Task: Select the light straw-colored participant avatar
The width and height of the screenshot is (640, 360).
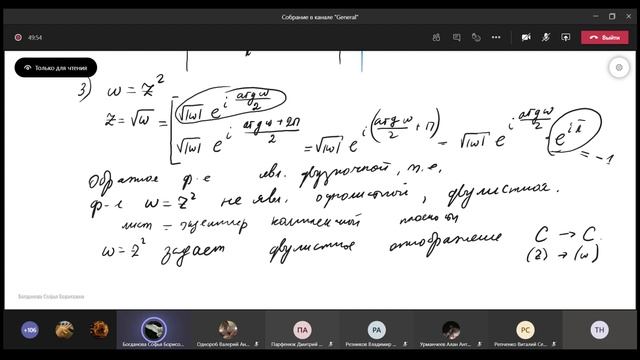Action: click(x=64, y=330)
